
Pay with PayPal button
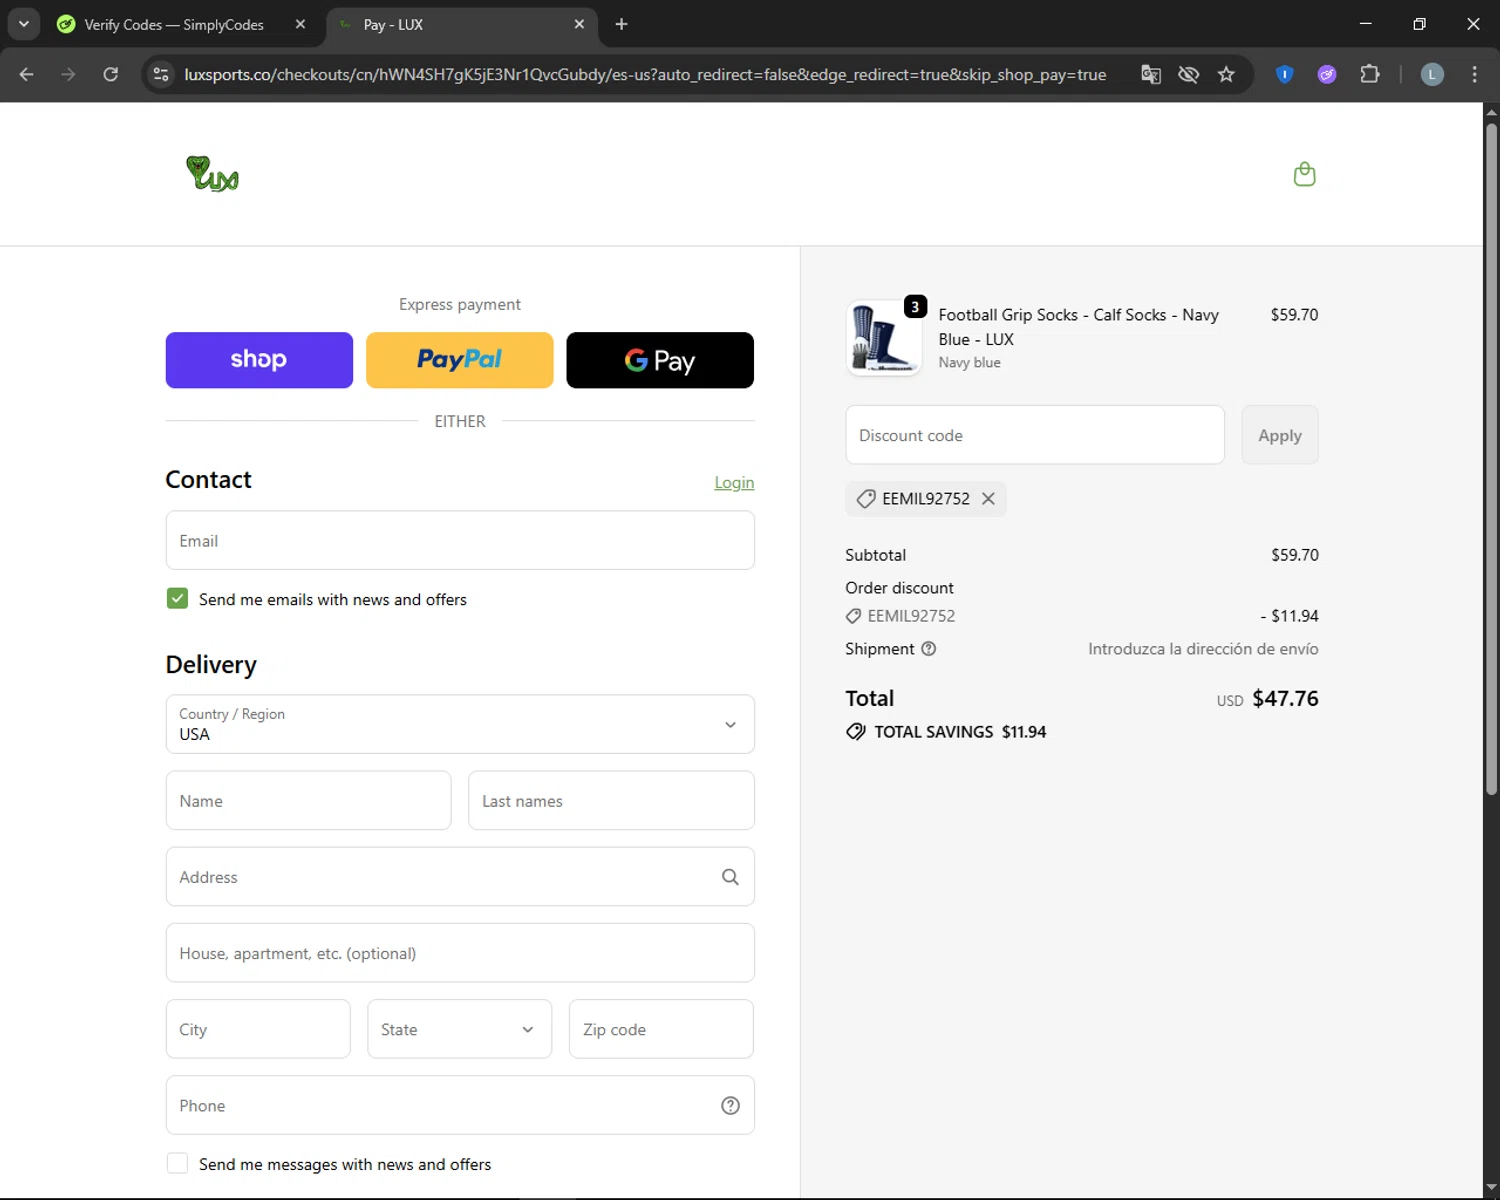pos(460,360)
